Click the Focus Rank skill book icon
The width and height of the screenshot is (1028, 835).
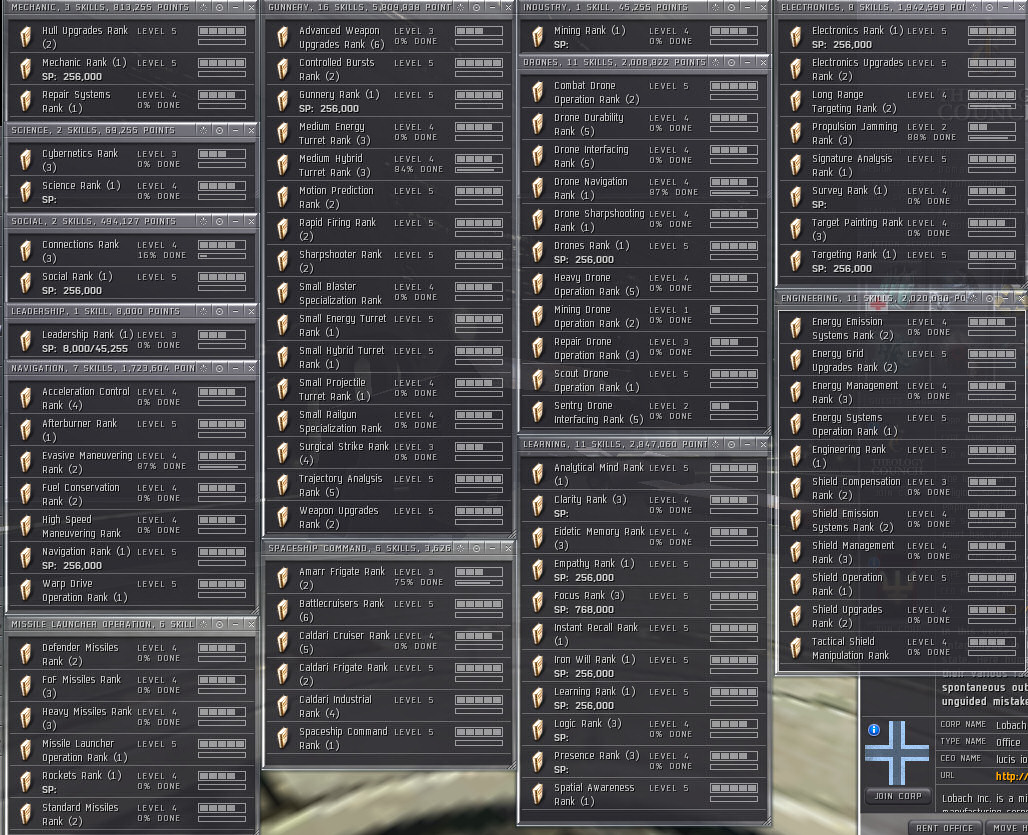[x=538, y=602]
